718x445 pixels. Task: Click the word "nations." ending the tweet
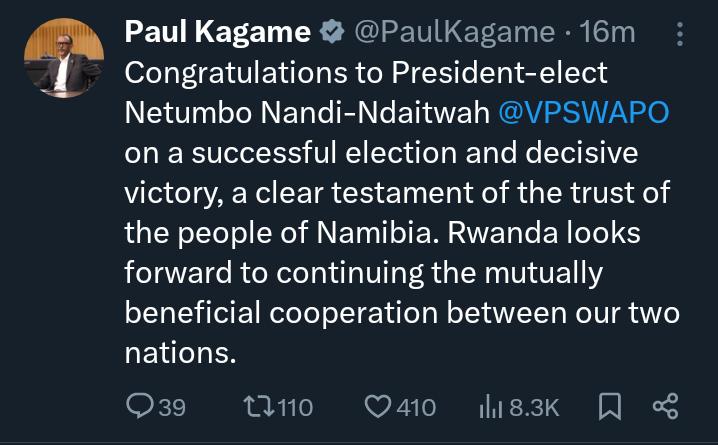179,353
